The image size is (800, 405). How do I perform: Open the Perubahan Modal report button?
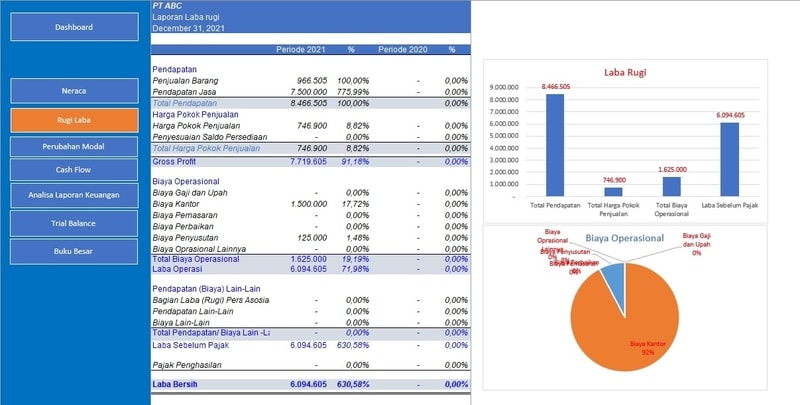pyautogui.click(x=74, y=146)
